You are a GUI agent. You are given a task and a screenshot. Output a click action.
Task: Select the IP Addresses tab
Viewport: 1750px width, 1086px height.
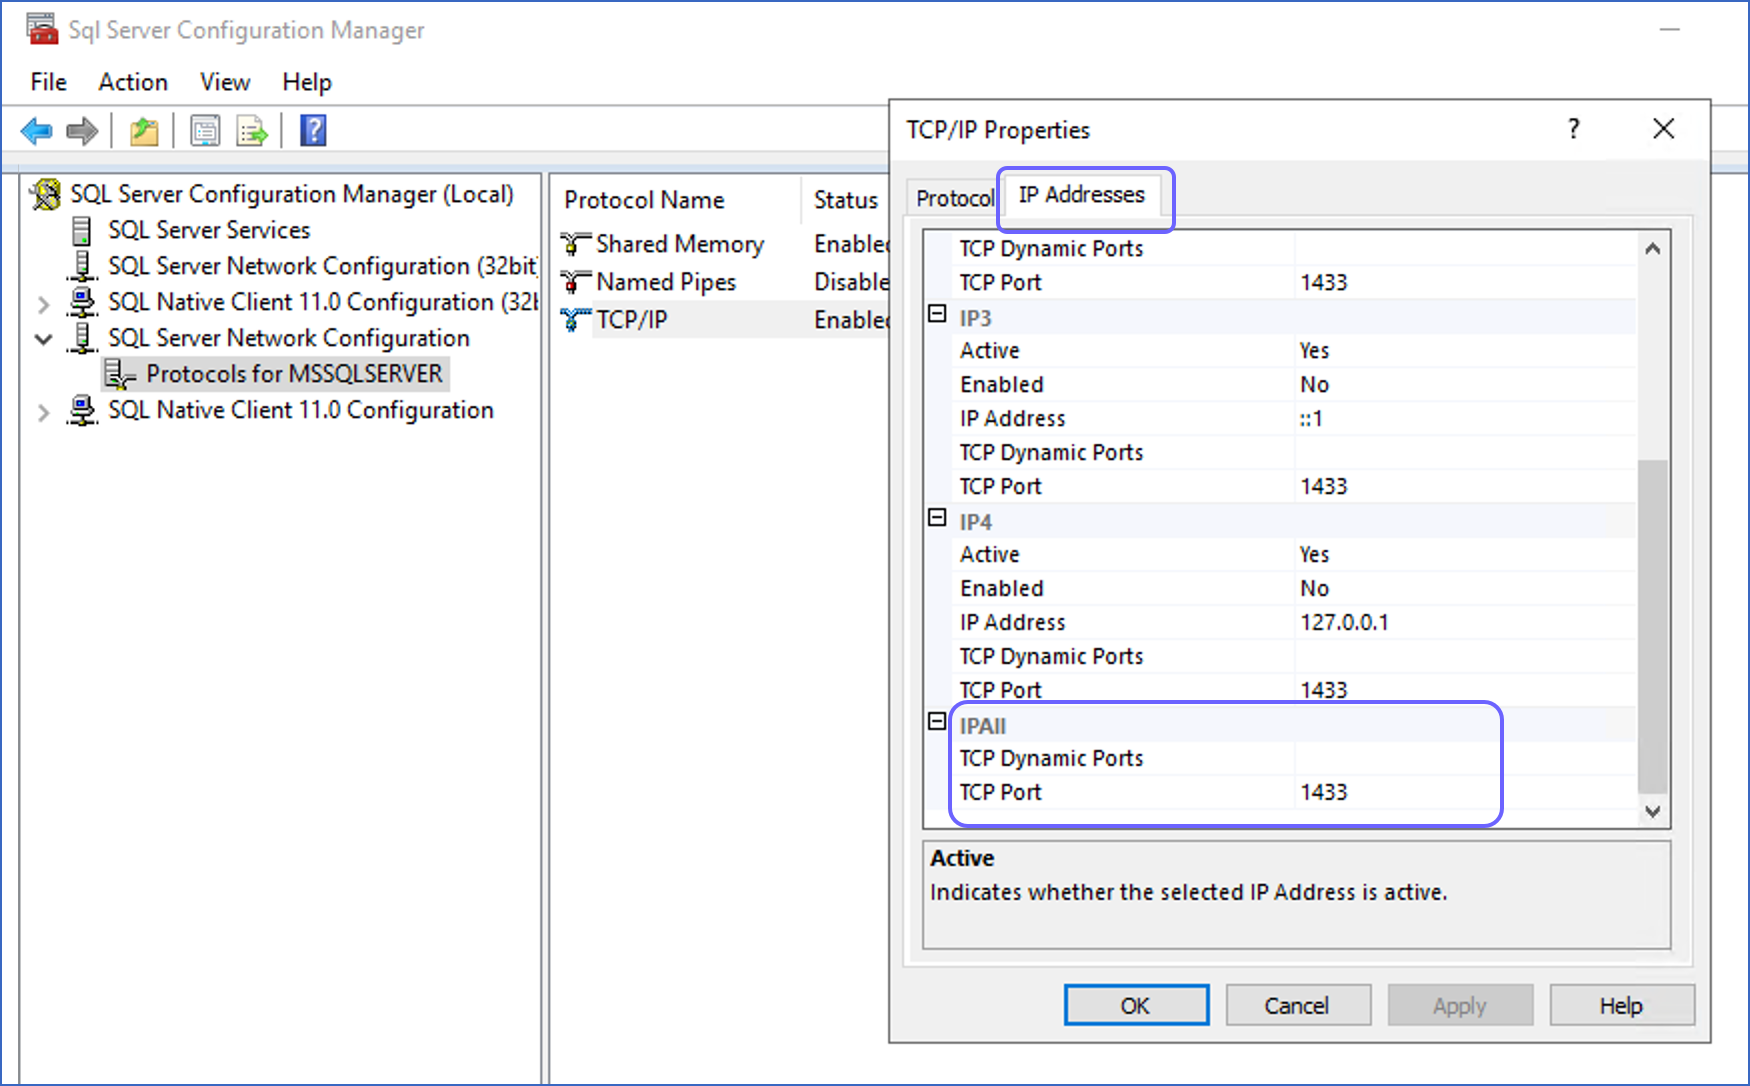pyautogui.click(x=1082, y=195)
